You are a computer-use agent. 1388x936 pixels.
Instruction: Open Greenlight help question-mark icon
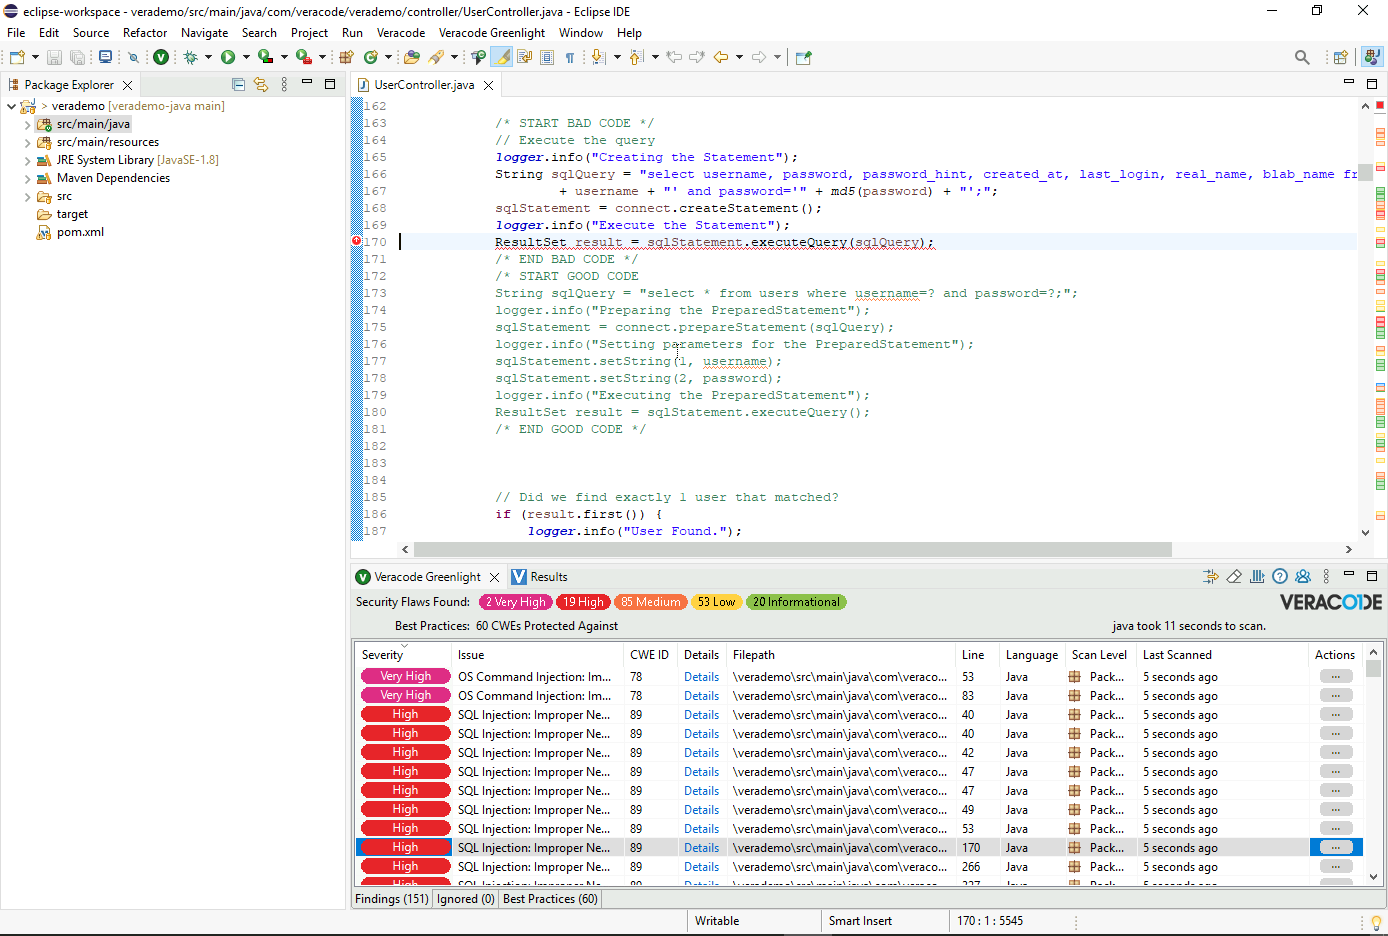click(x=1280, y=576)
